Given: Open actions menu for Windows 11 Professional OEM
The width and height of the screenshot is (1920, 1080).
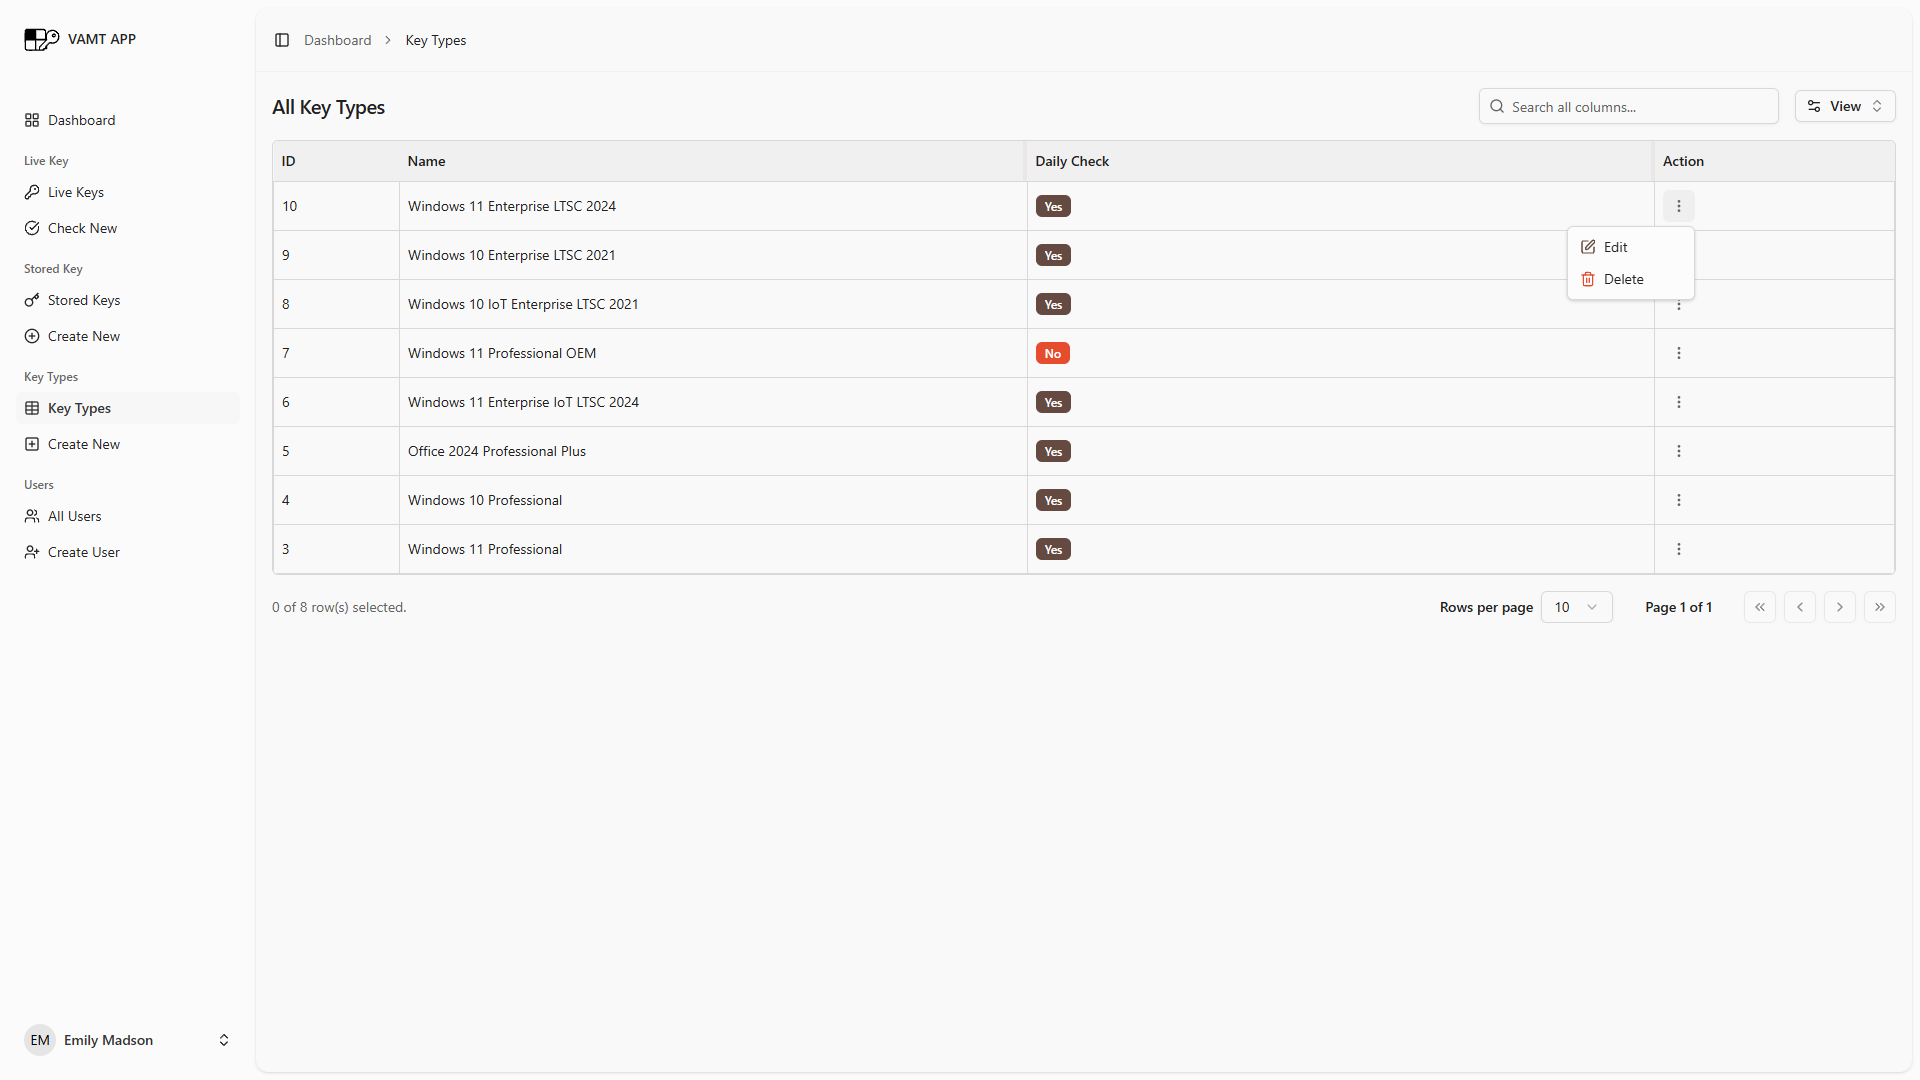Looking at the screenshot, I should point(1679,353).
